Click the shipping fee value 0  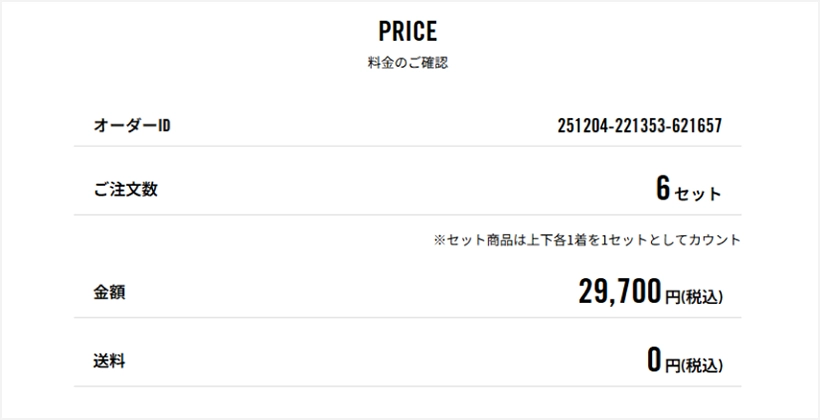pyautogui.click(x=655, y=359)
